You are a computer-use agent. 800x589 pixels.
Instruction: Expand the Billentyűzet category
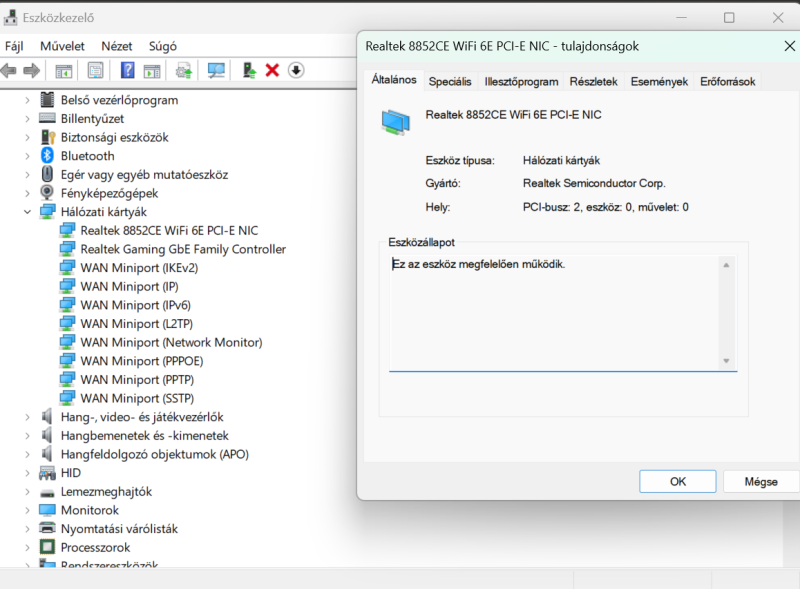(x=27, y=118)
